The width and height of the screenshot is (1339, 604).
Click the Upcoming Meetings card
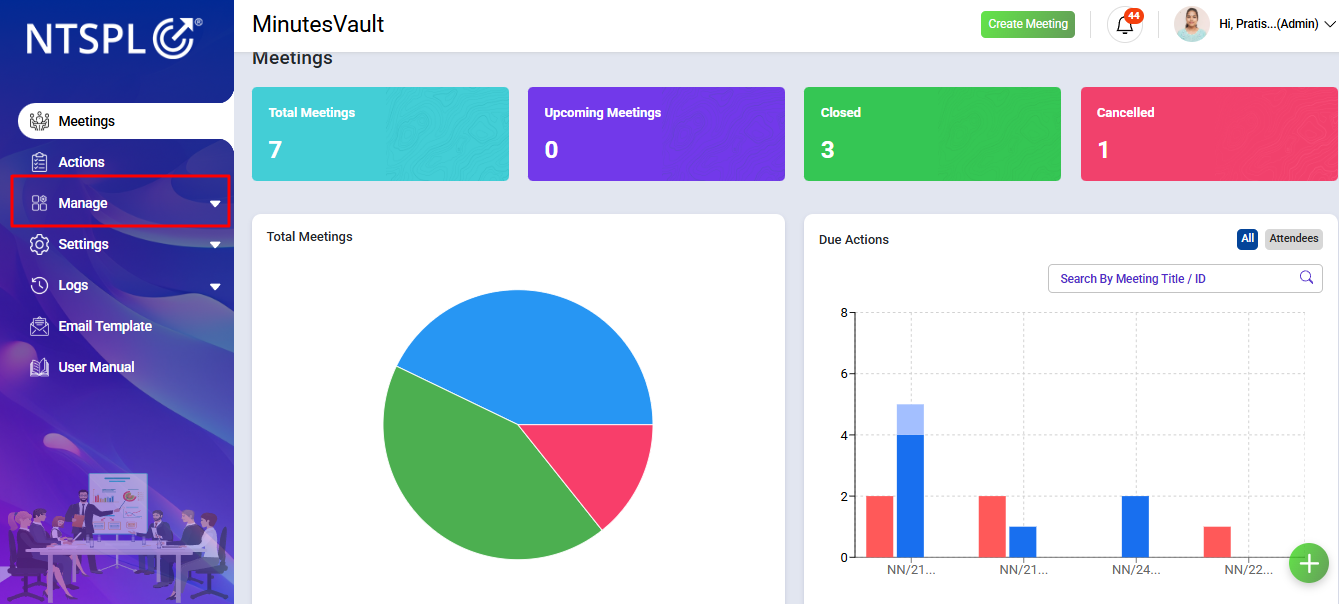[656, 134]
